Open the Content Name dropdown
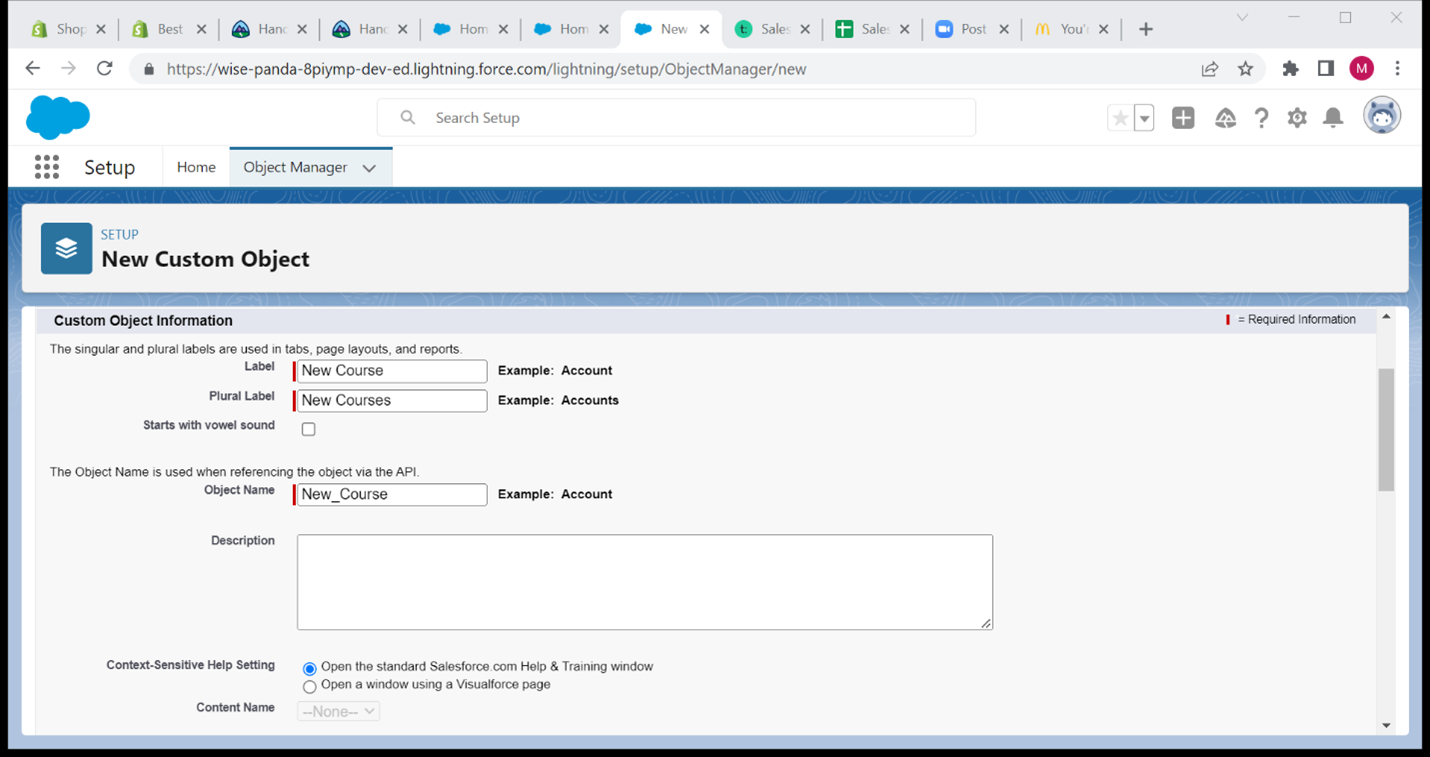This screenshot has width=1430, height=757. pos(338,711)
